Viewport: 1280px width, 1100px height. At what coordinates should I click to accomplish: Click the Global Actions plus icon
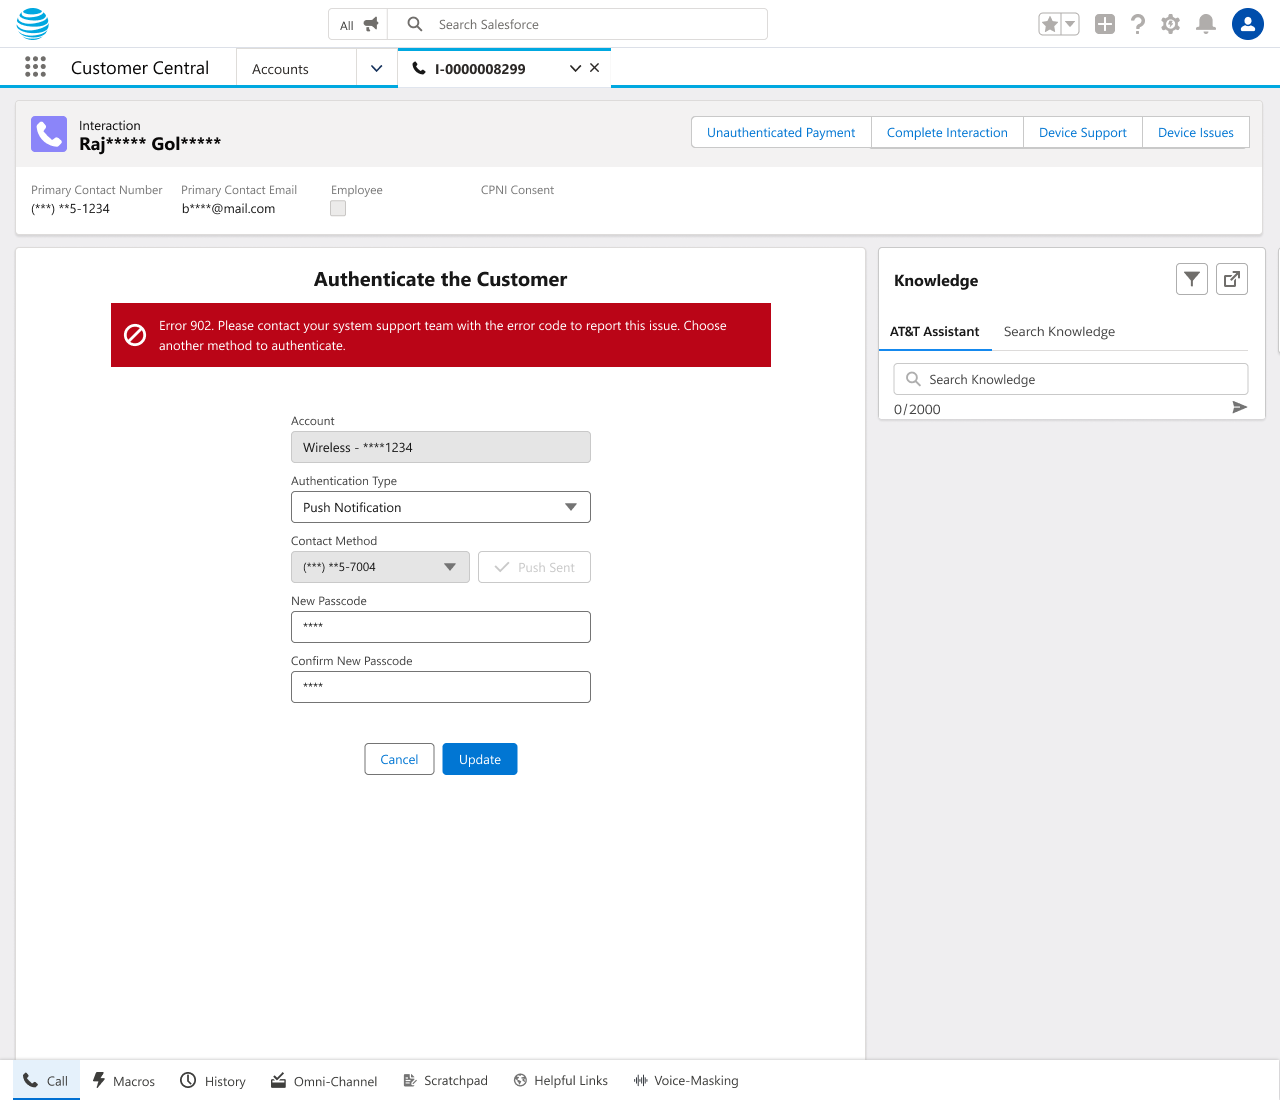point(1105,24)
